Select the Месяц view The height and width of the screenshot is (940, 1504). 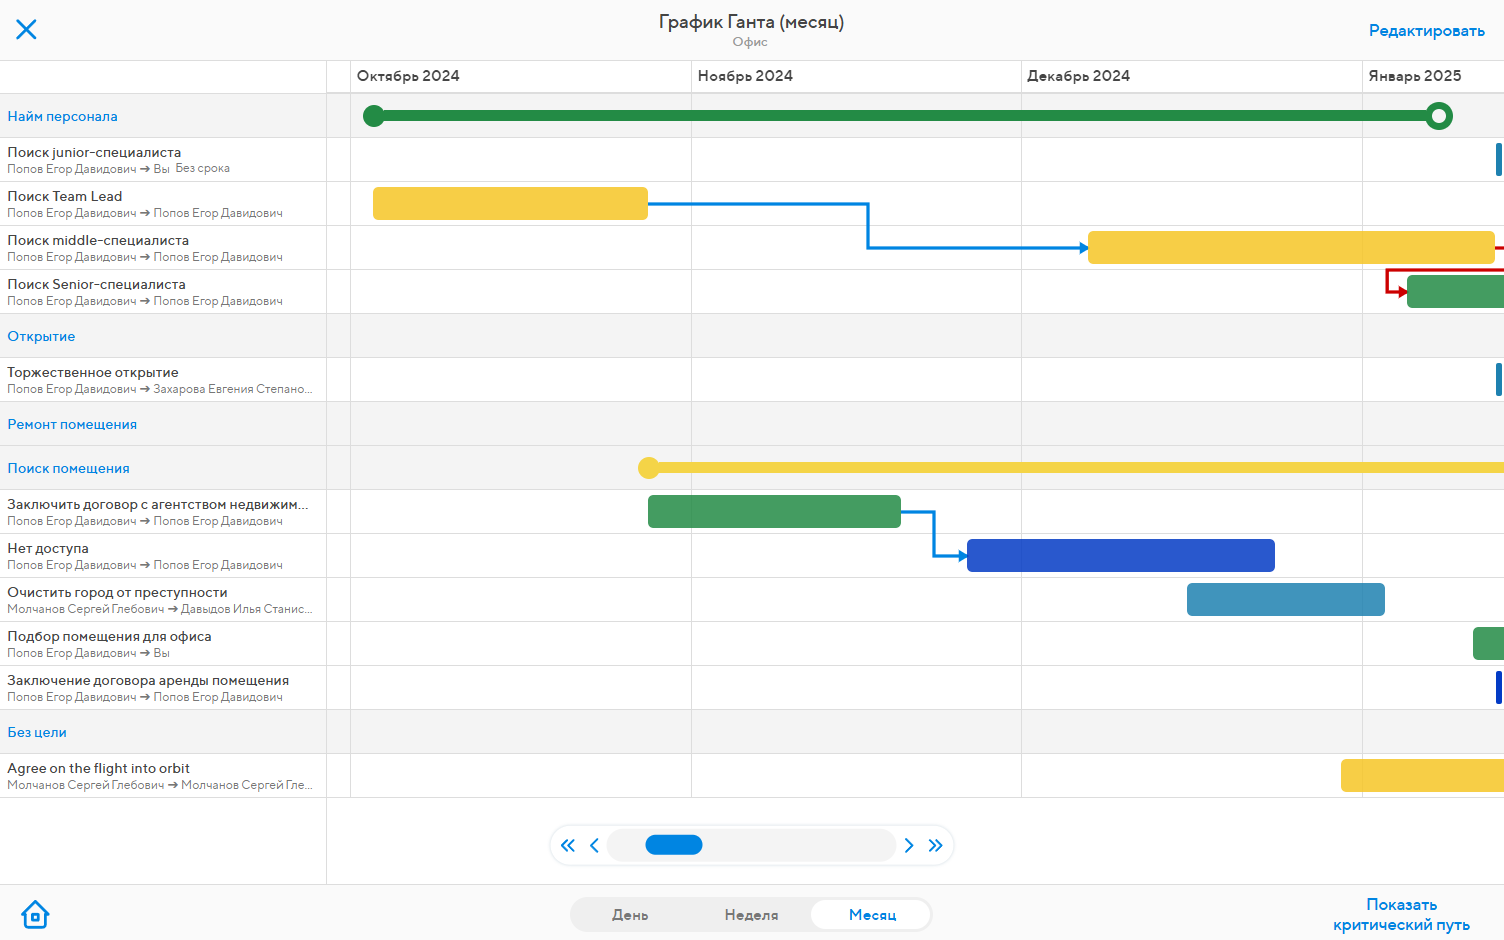click(x=872, y=915)
